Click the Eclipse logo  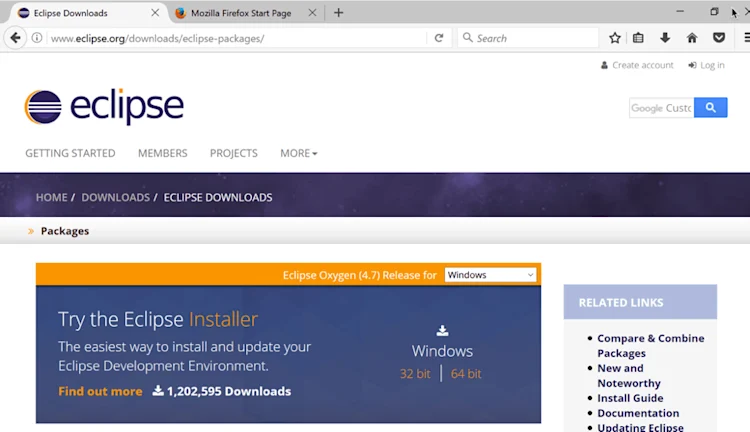pos(104,107)
